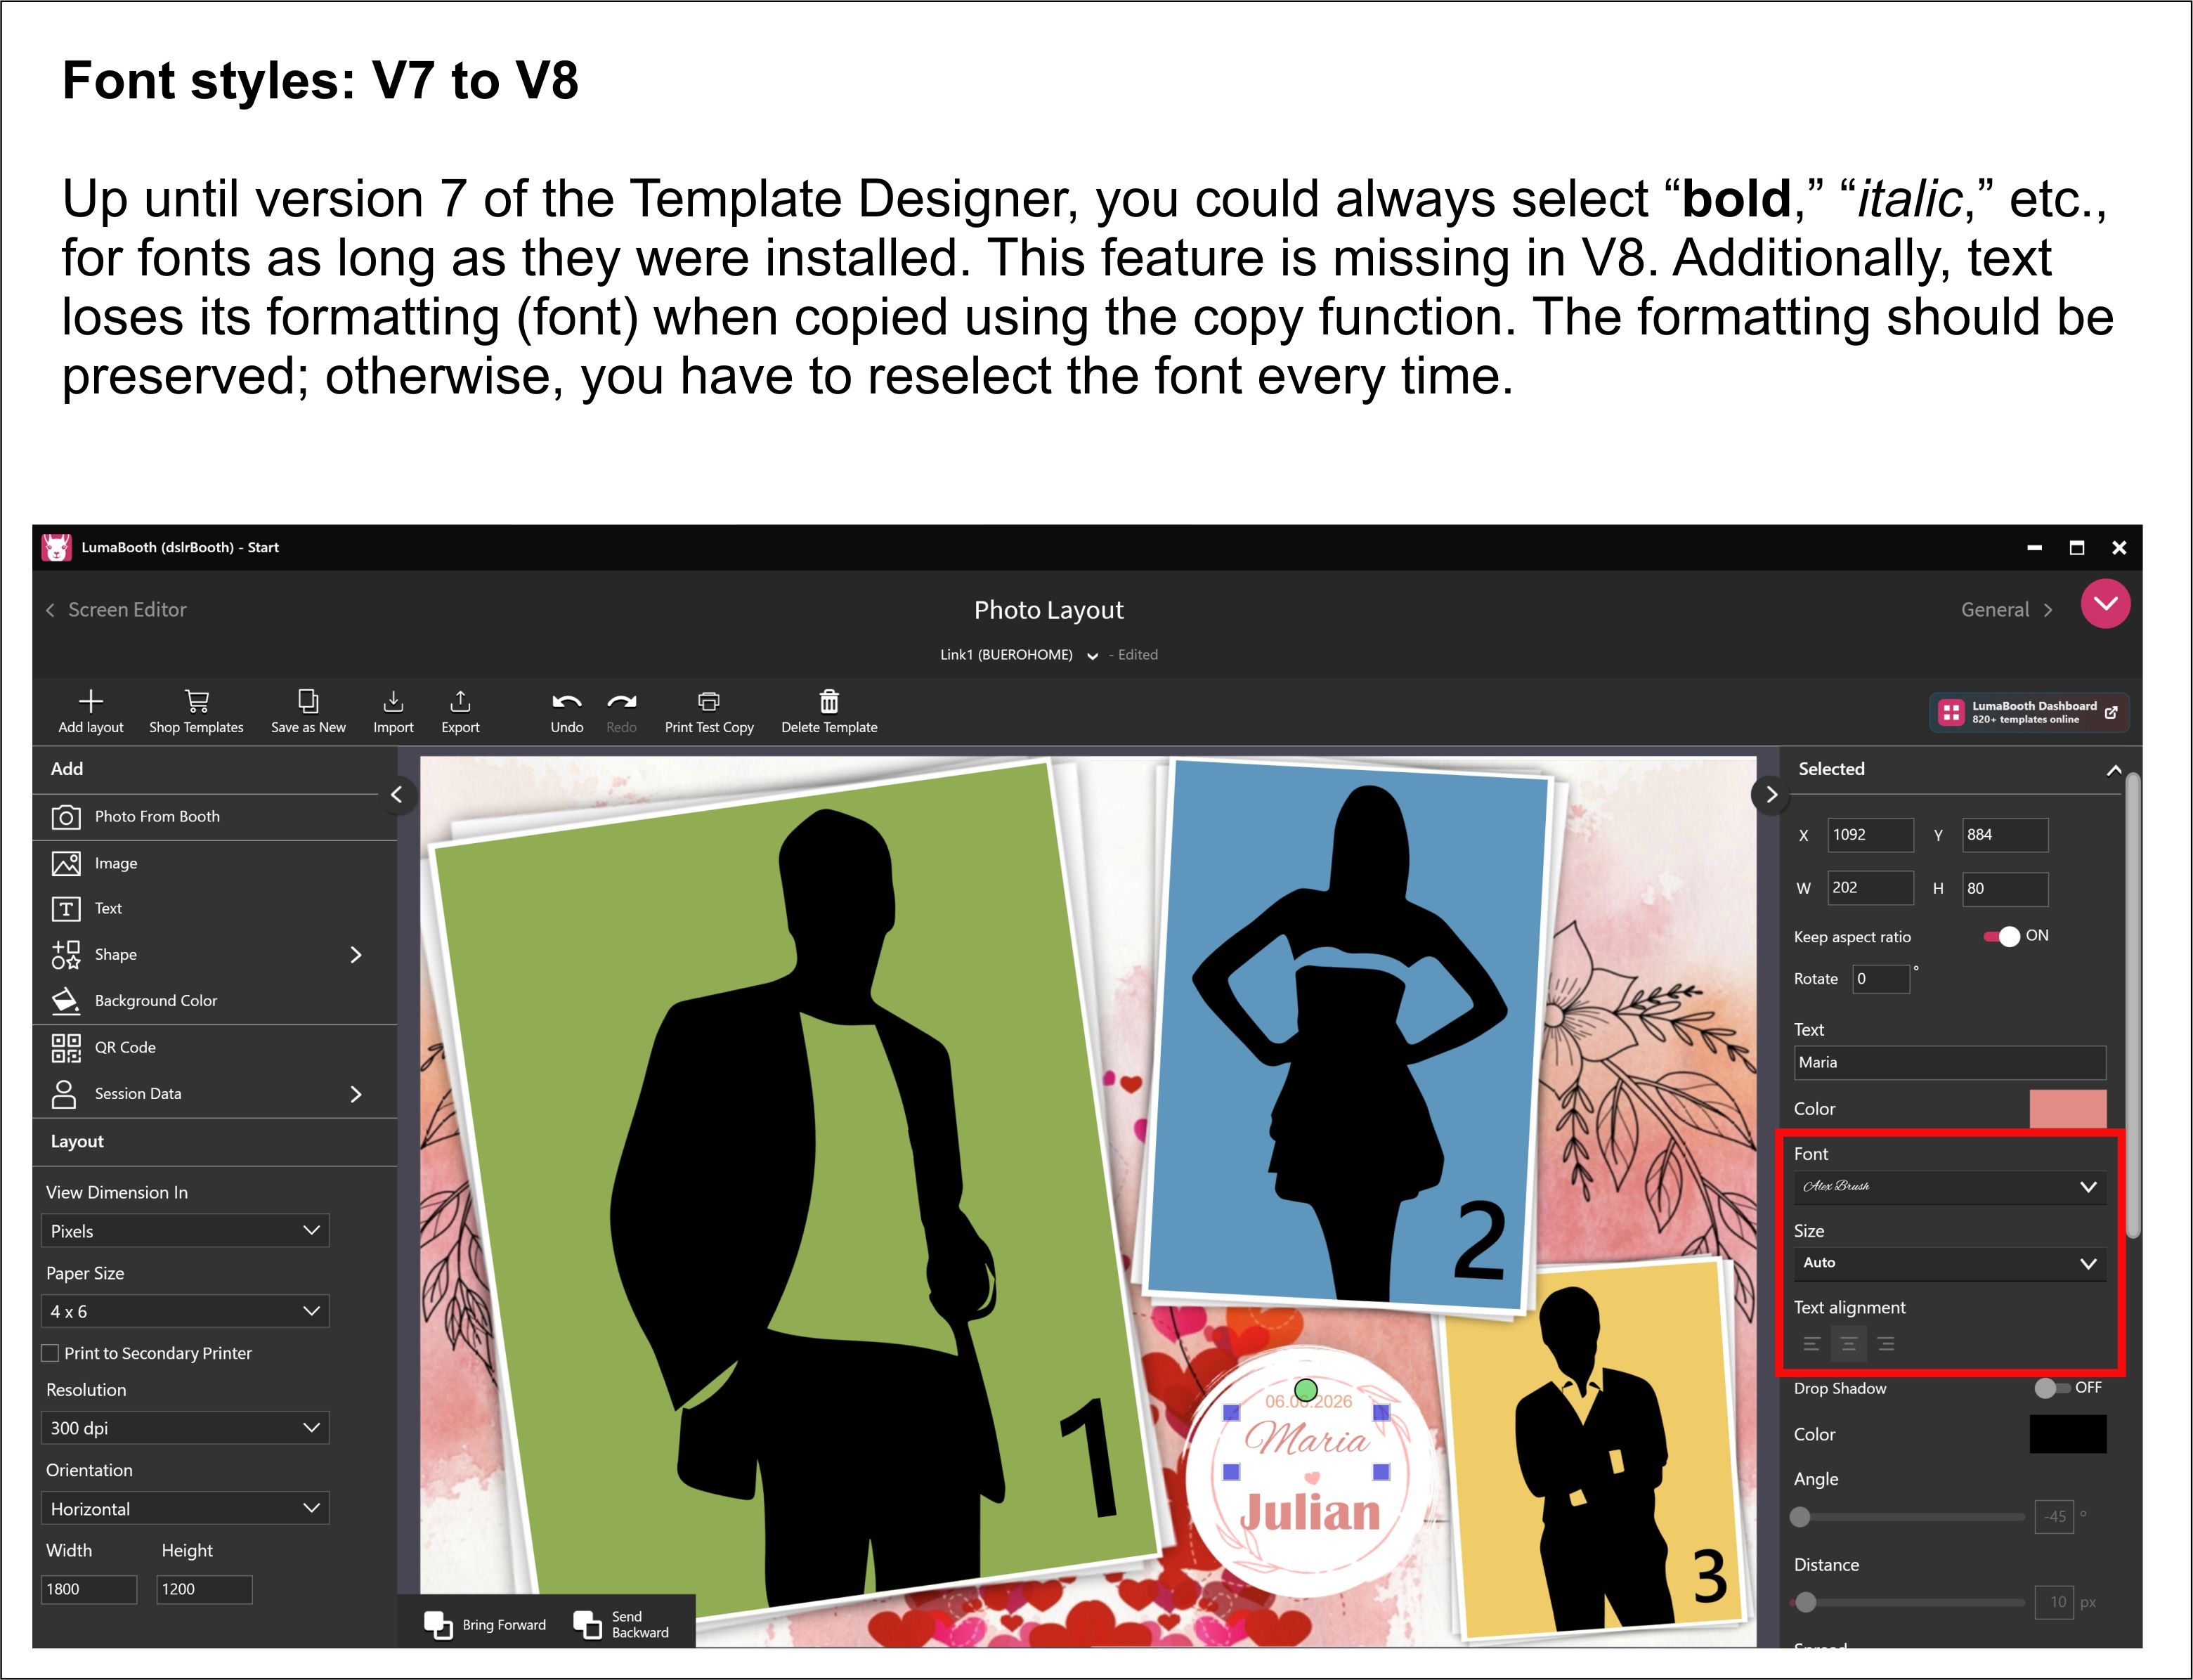Collapse the Selected section

pos(2113,770)
